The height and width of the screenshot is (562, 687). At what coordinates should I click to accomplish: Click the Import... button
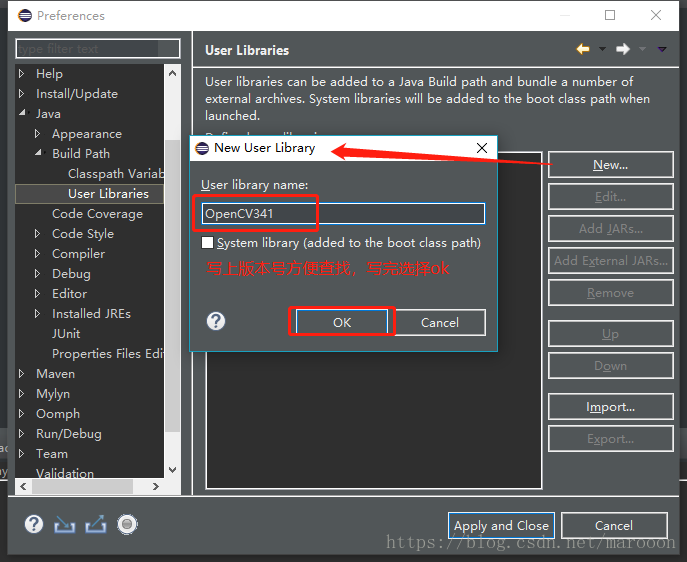(610, 407)
